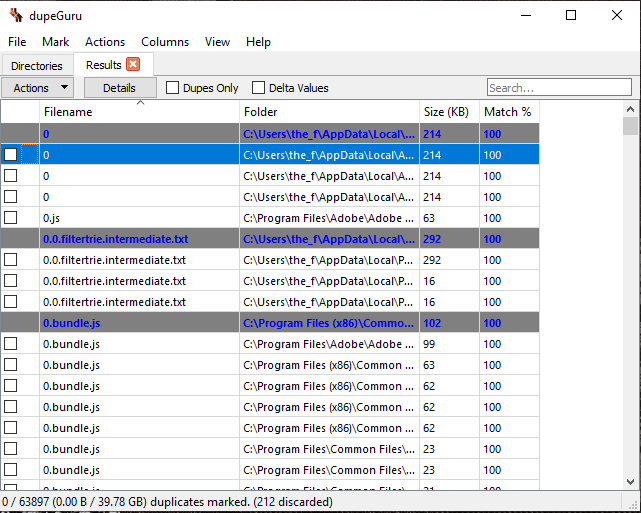The image size is (641, 513).
Task: Switch to the Directories tab
Action: (x=37, y=65)
